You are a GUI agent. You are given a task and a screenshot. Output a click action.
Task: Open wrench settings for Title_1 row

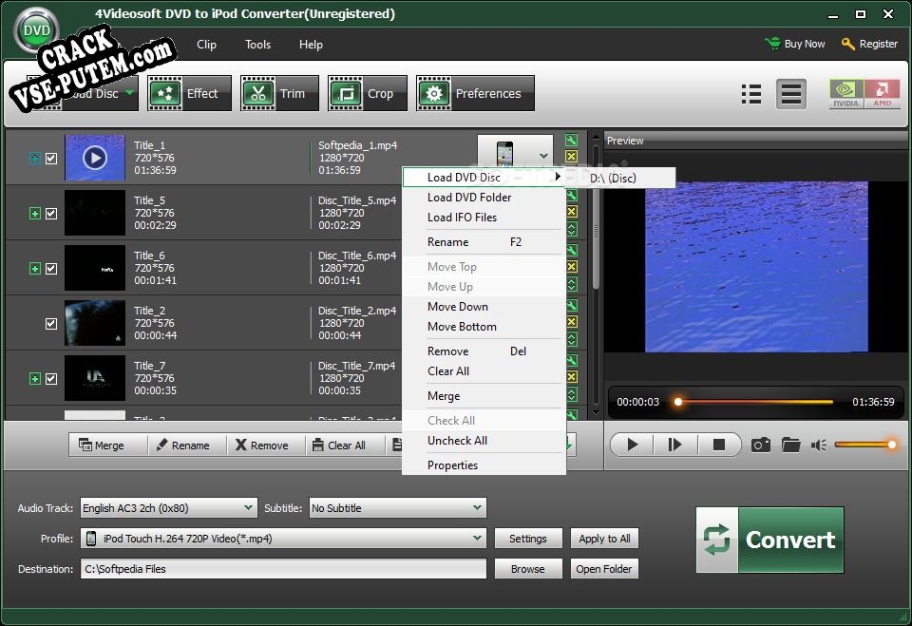tap(571, 140)
